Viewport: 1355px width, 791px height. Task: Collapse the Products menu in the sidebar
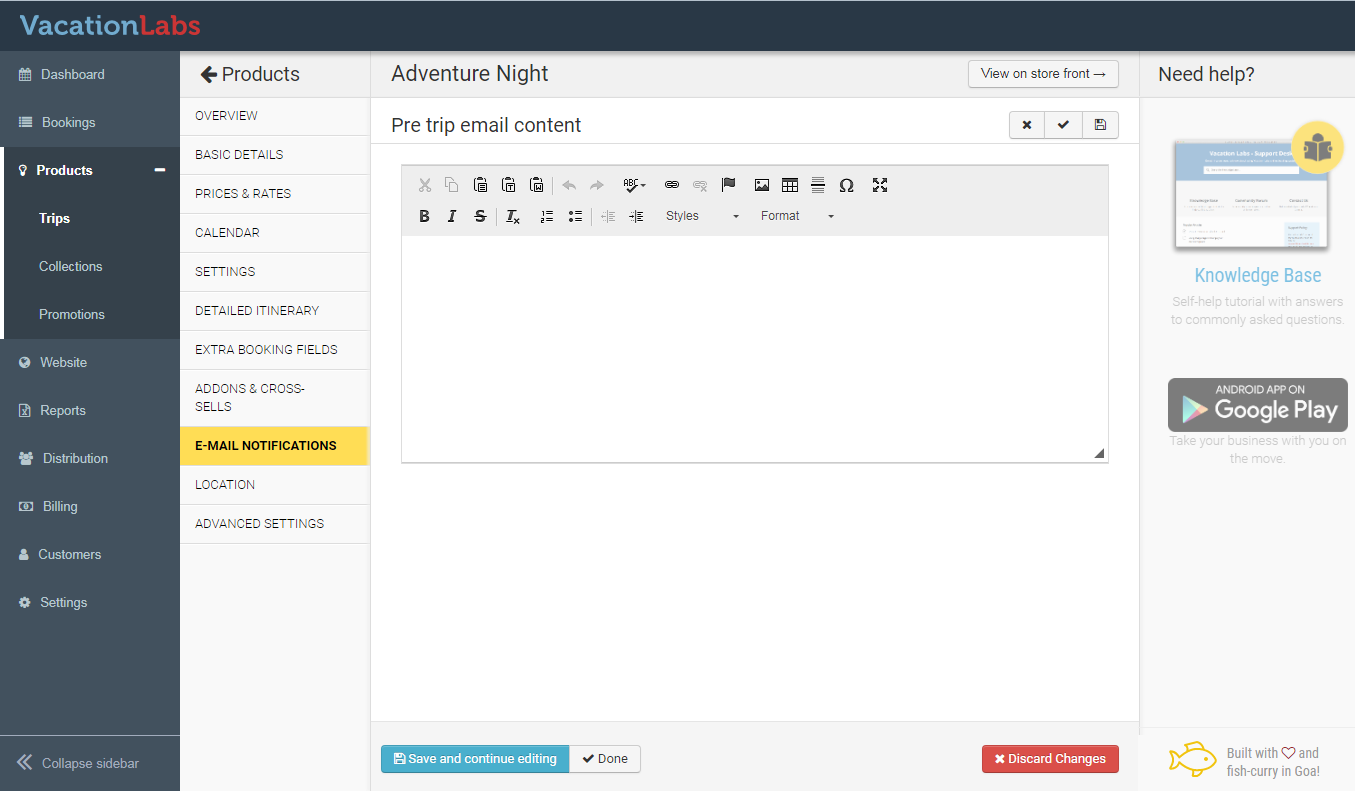[x=159, y=170]
